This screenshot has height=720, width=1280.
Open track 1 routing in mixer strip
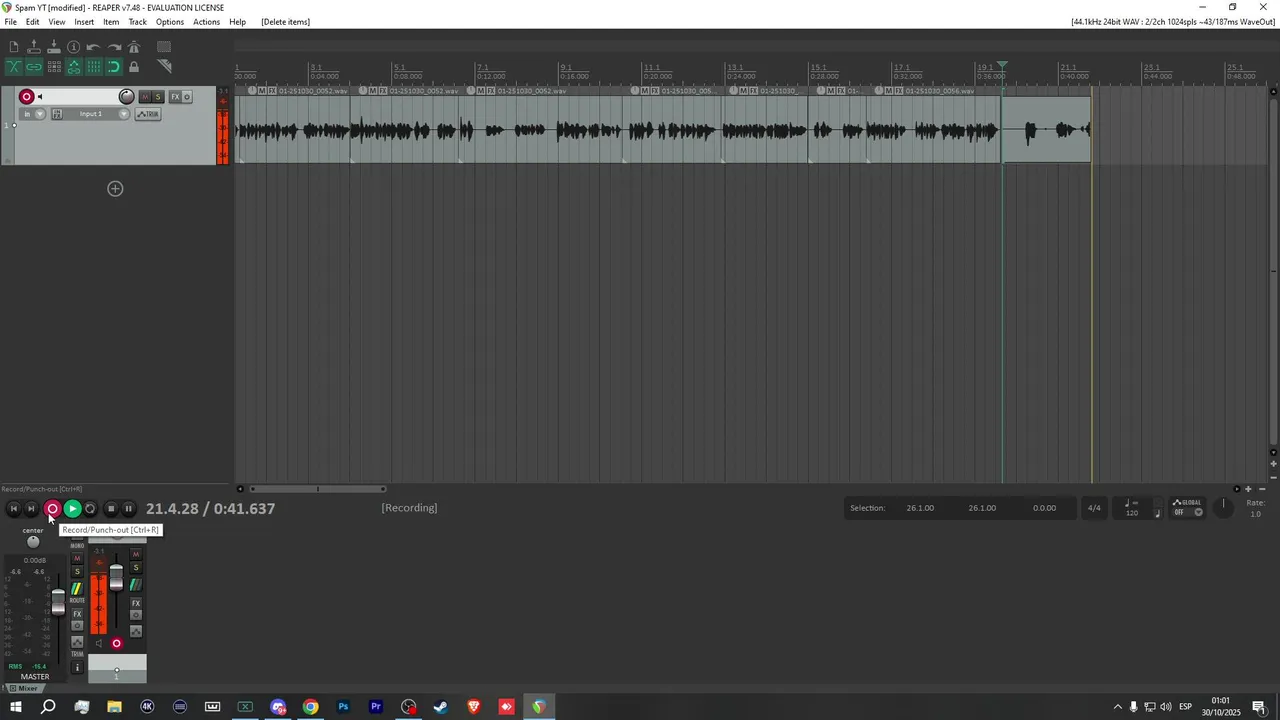coord(136,585)
